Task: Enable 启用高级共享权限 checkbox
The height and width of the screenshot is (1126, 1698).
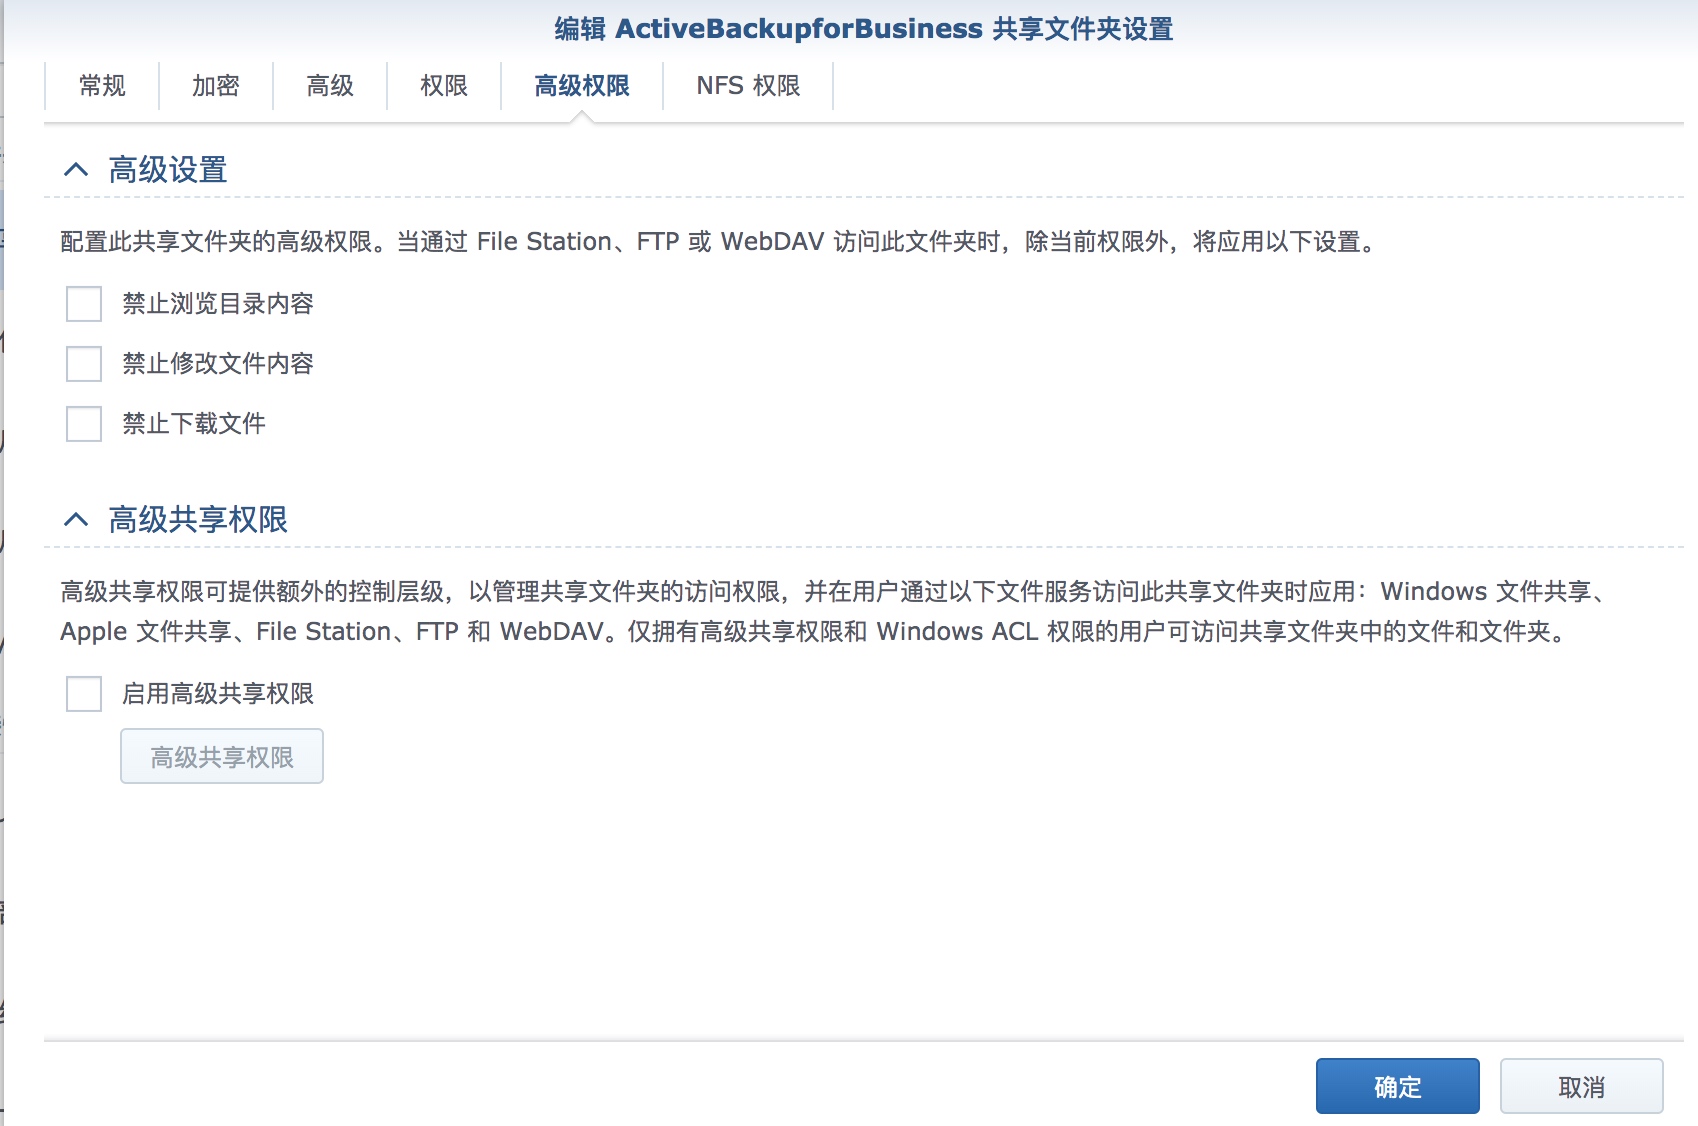Action: point(84,694)
